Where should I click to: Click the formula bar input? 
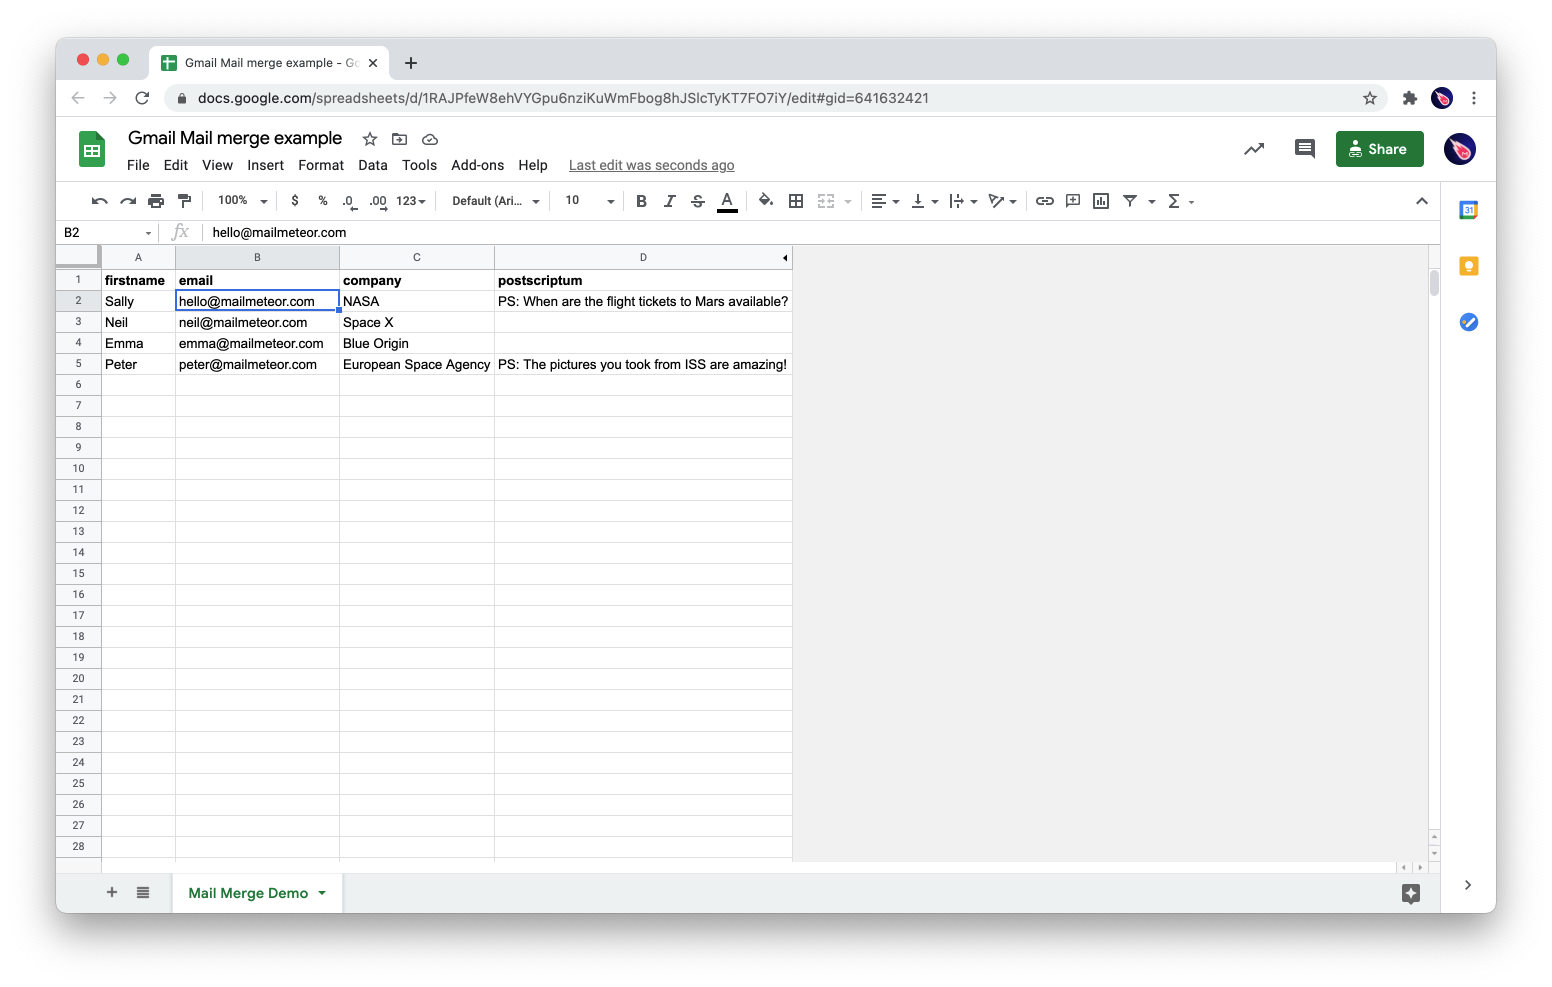click(x=820, y=232)
